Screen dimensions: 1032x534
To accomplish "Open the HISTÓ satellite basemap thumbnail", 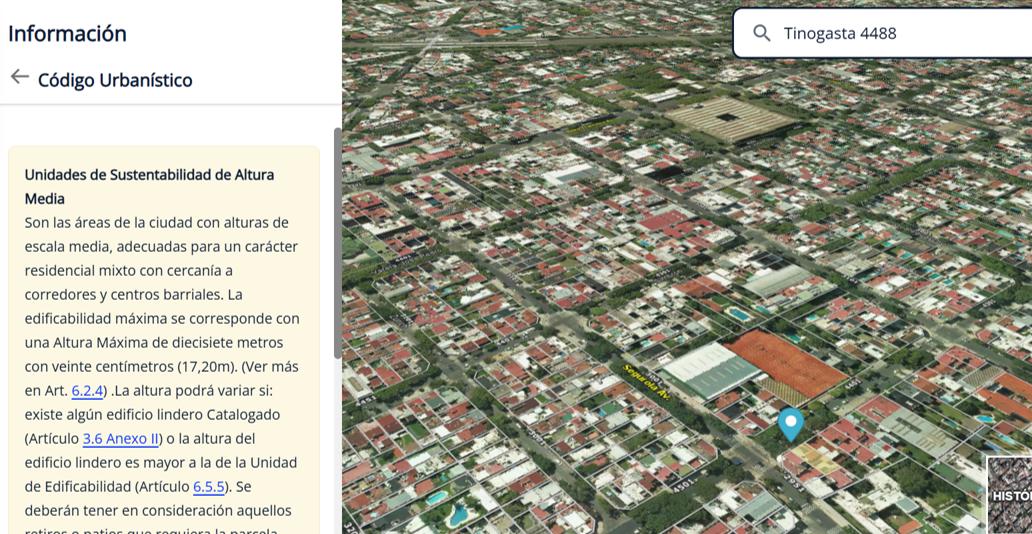I will click(1010, 494).
